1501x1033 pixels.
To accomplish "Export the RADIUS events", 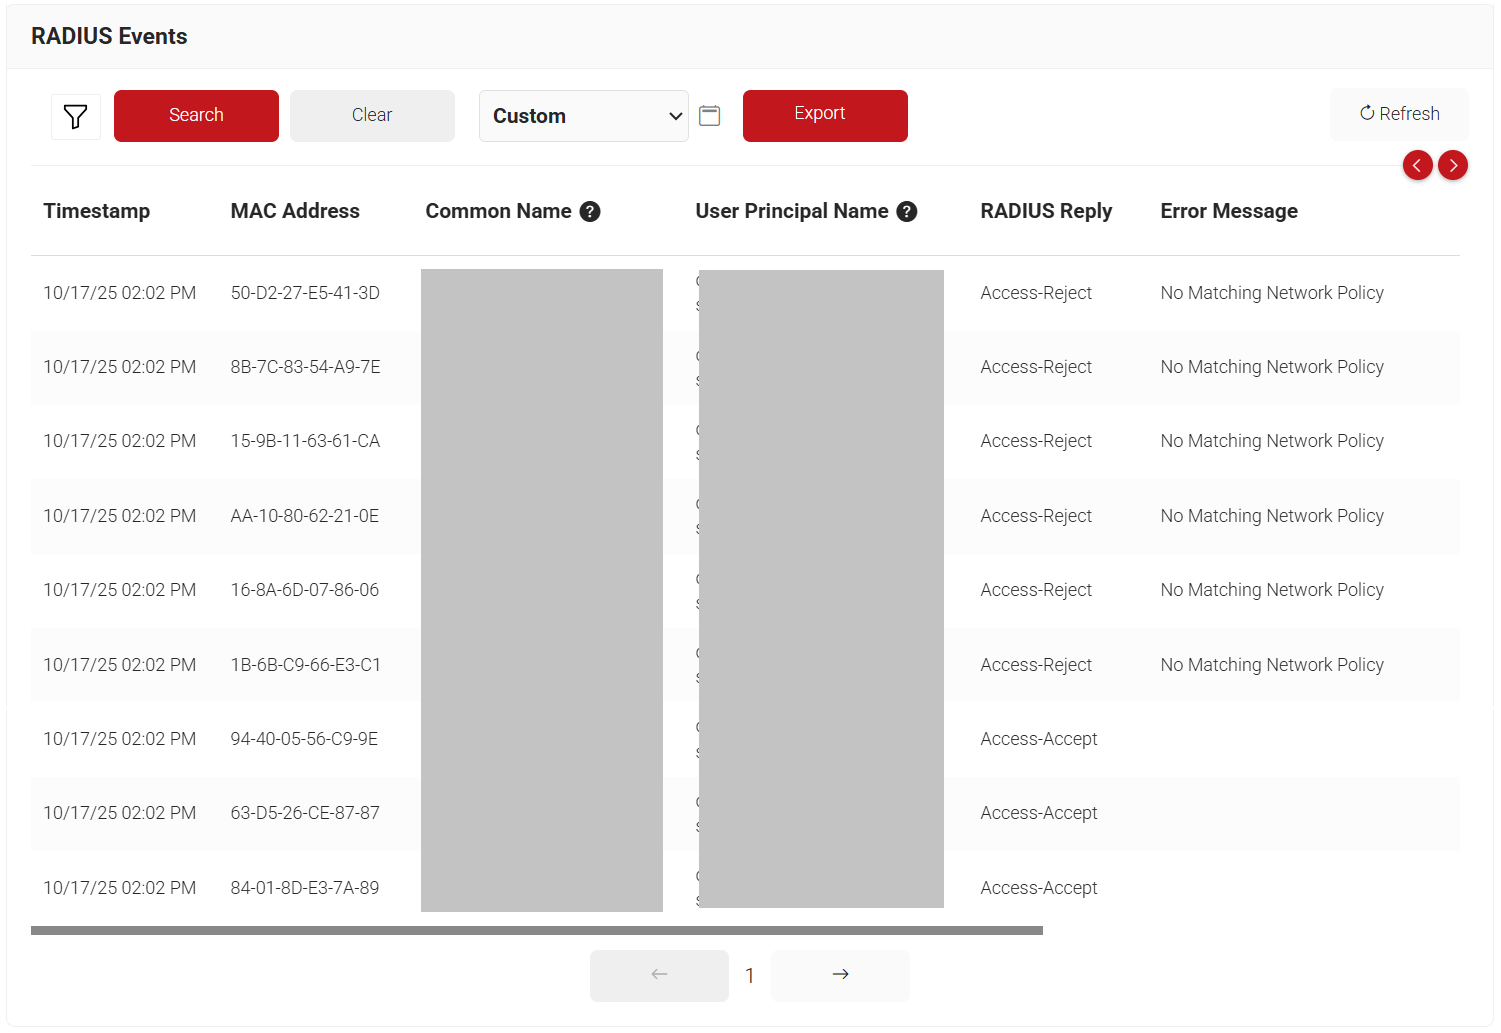I will tap(824, 116).
